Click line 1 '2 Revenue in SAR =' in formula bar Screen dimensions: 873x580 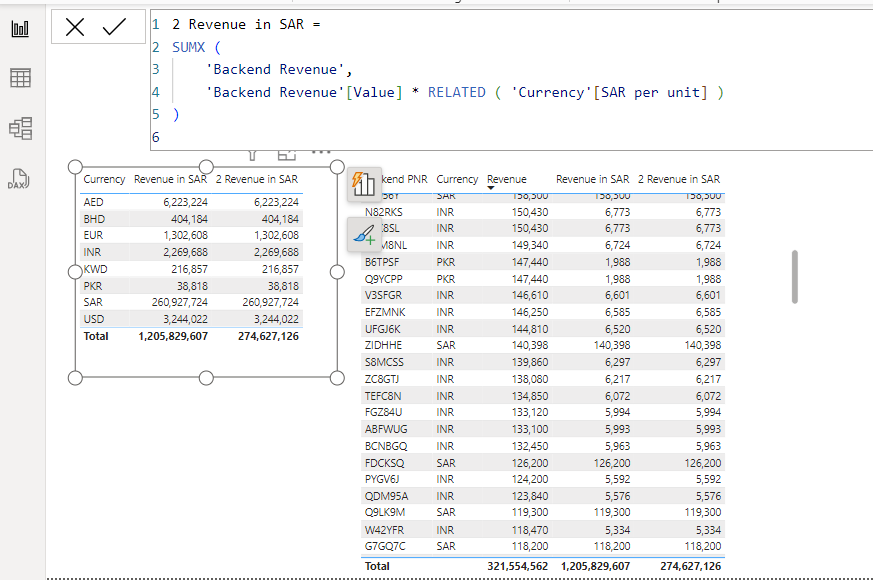point(246,24)
